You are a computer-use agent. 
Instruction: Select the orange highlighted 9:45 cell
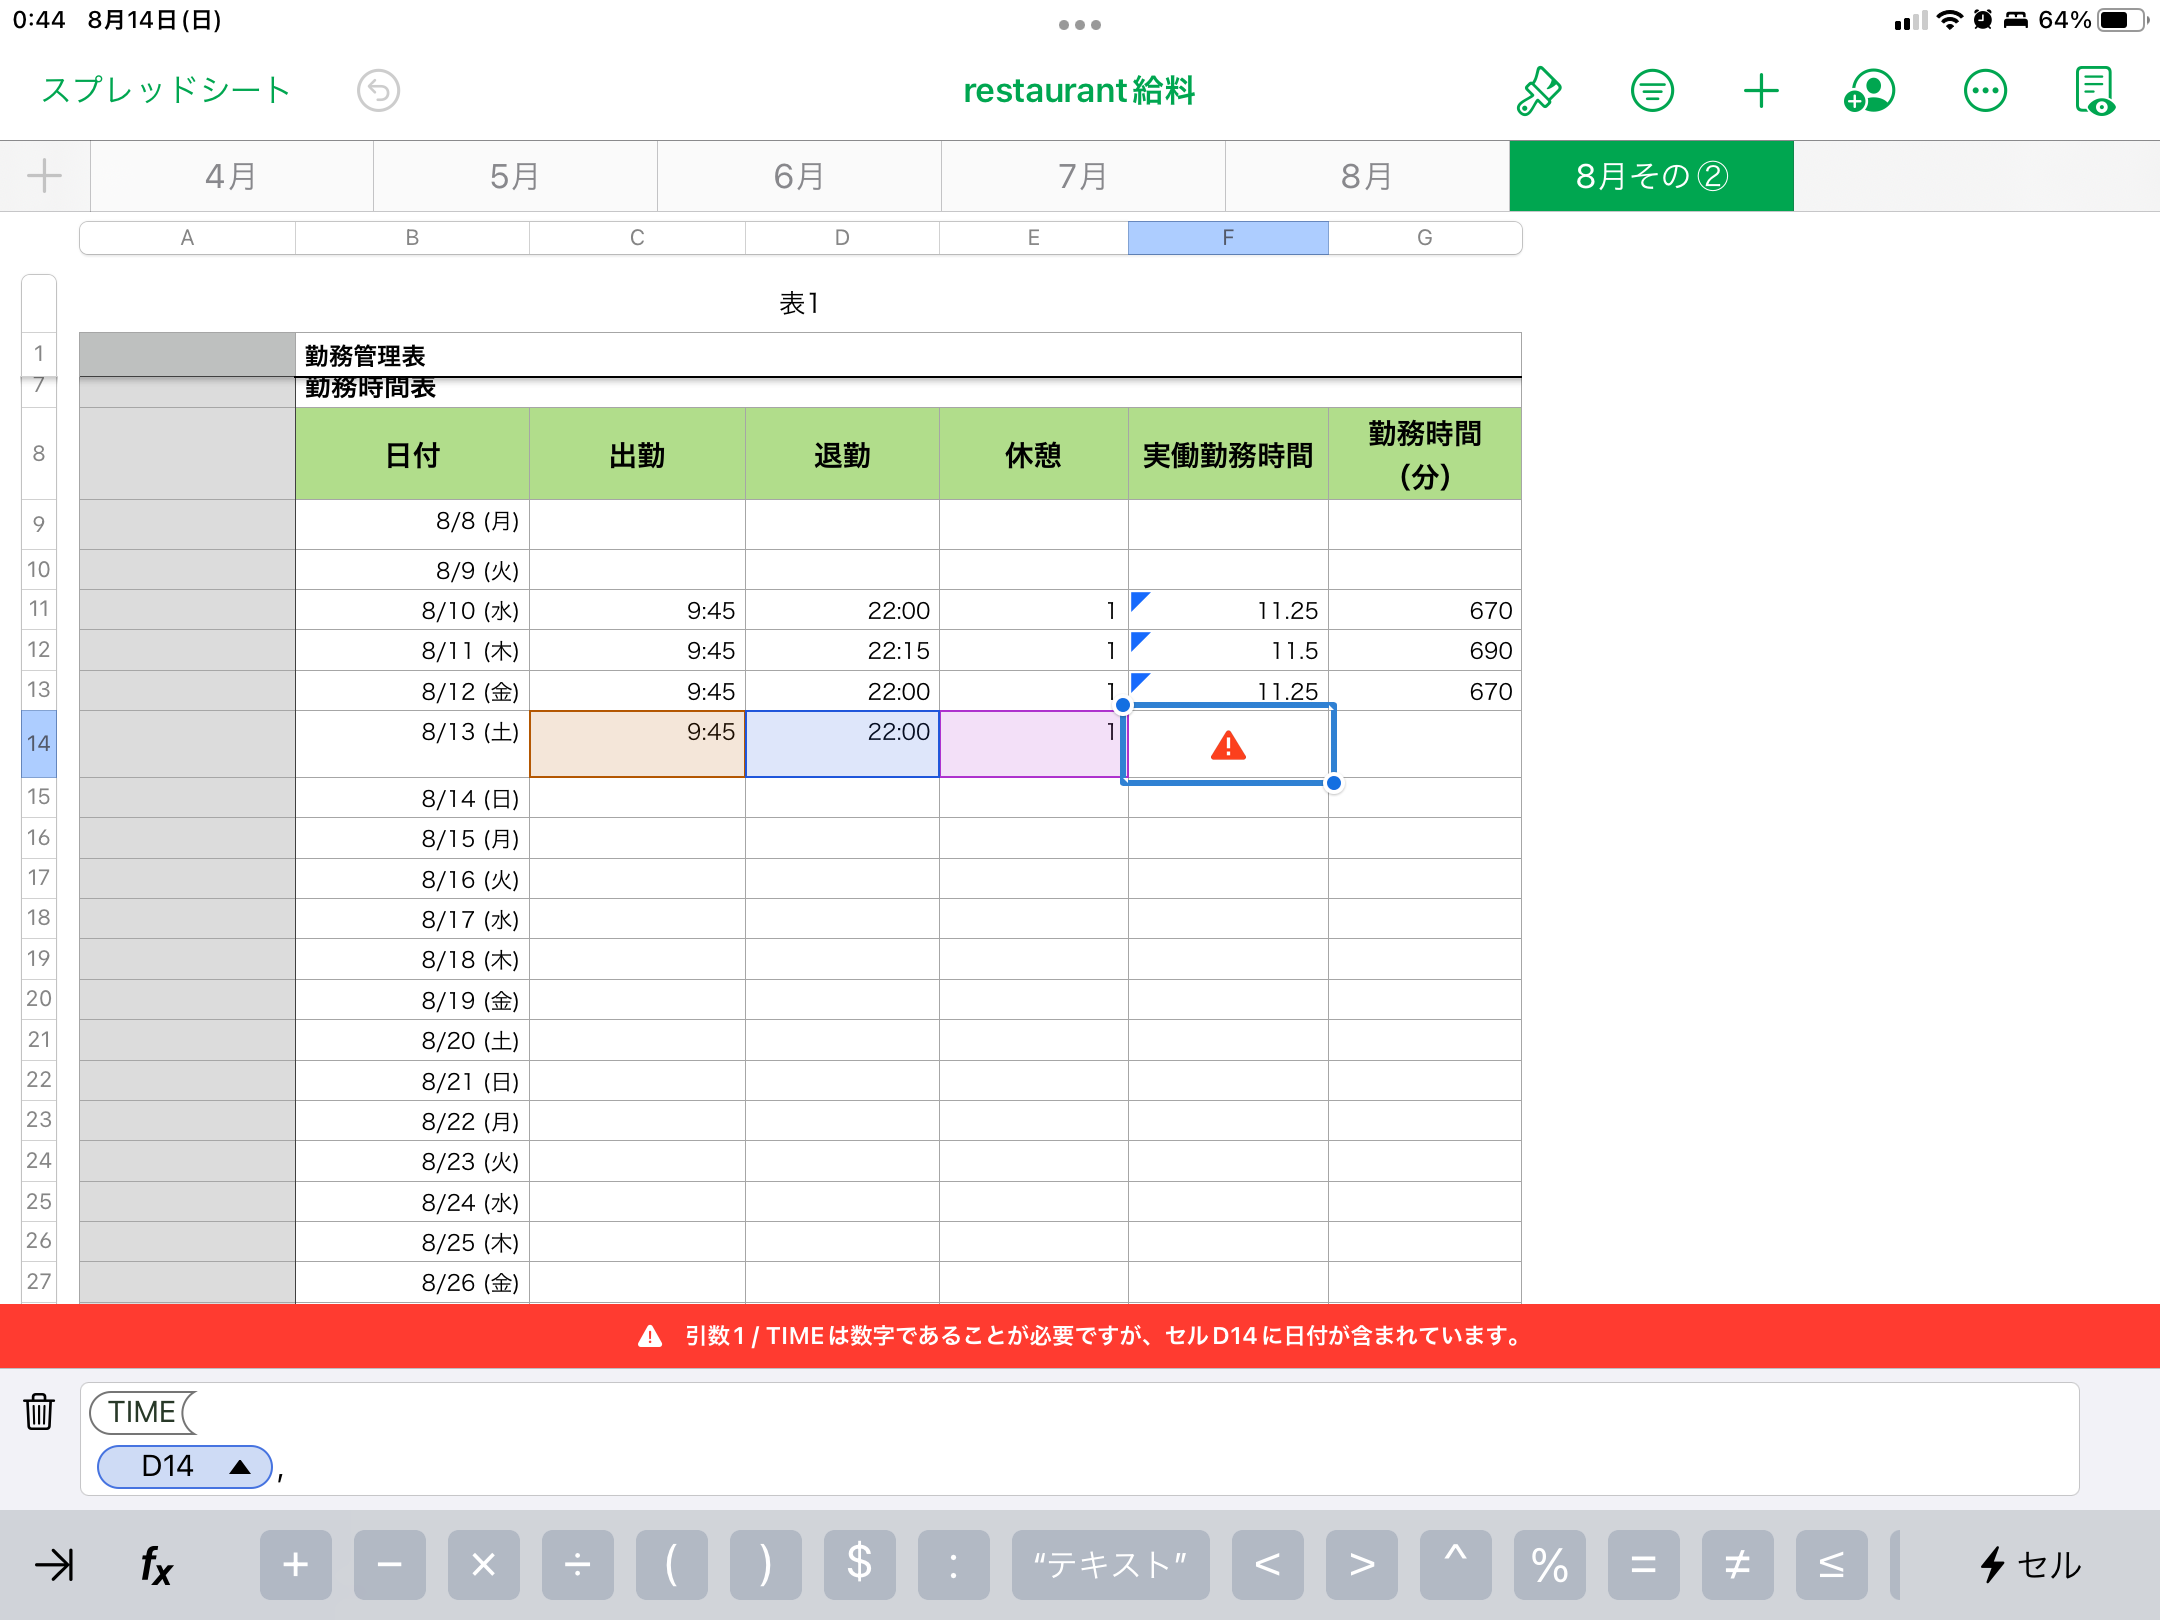(x=637, y=743)
